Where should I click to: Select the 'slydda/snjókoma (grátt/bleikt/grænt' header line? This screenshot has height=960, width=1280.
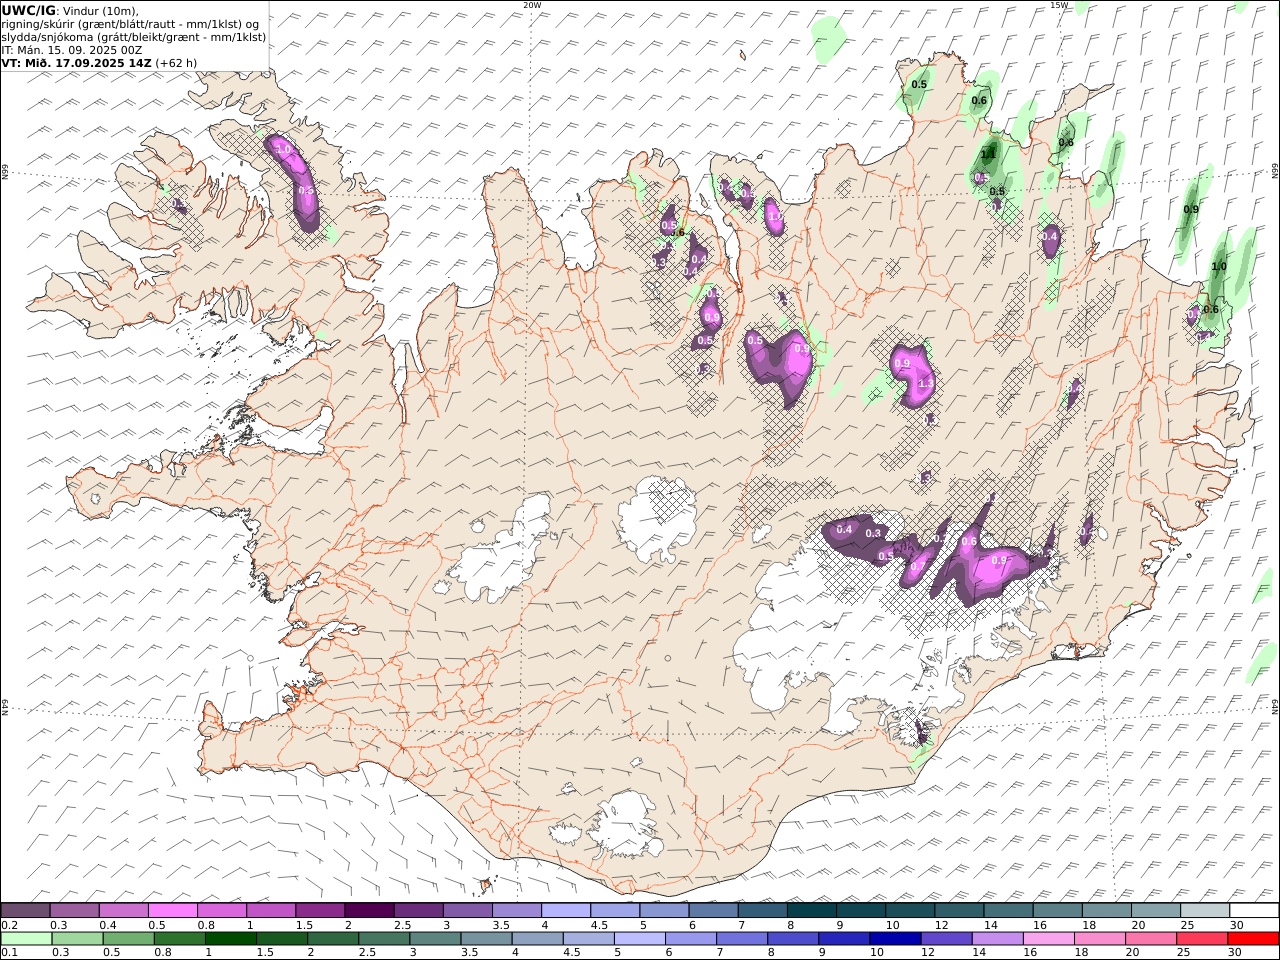(134, 37)
